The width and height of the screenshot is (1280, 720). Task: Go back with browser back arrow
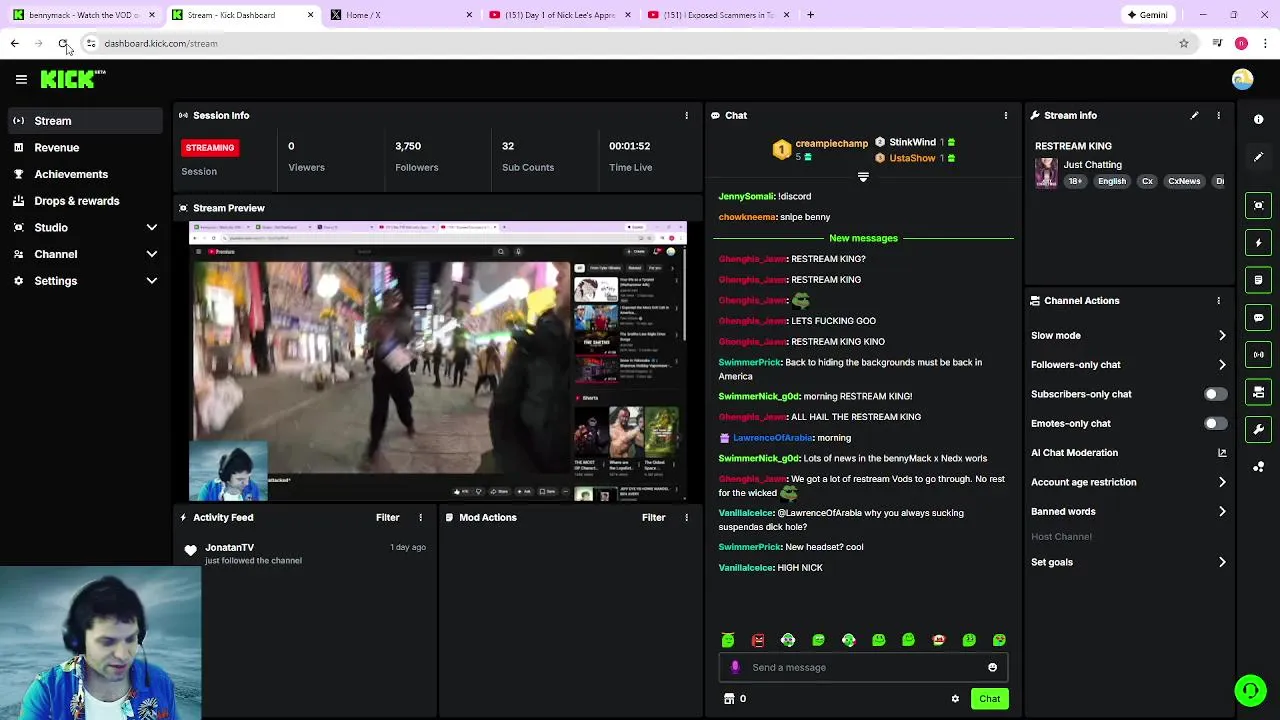point(14,43)
